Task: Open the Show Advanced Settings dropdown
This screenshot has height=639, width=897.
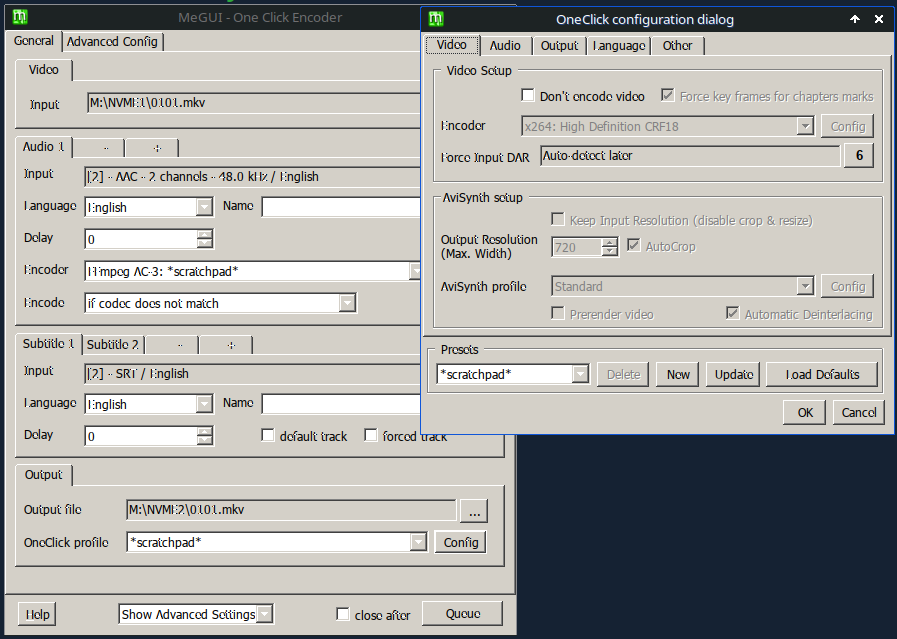Action: 264,614
